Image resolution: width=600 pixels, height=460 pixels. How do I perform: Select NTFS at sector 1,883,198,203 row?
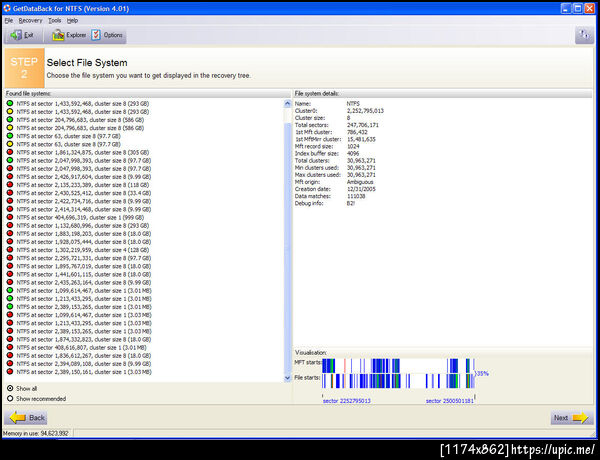click(x=83, y=233)
